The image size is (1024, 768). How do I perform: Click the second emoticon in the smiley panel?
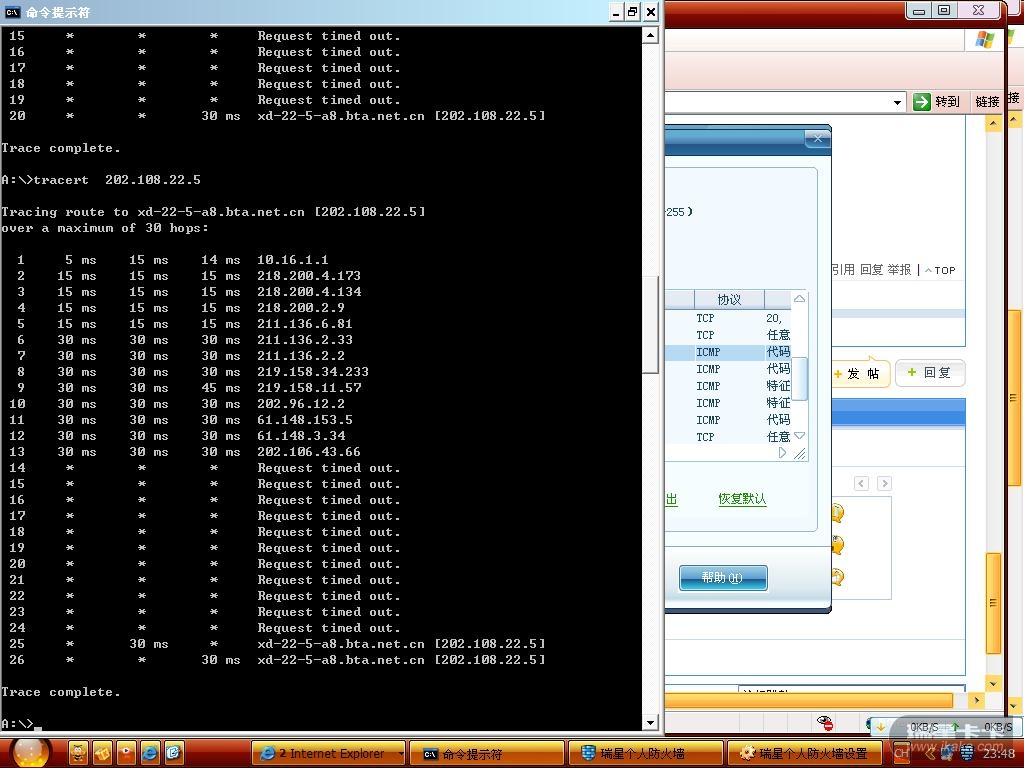tap(838, 544)
